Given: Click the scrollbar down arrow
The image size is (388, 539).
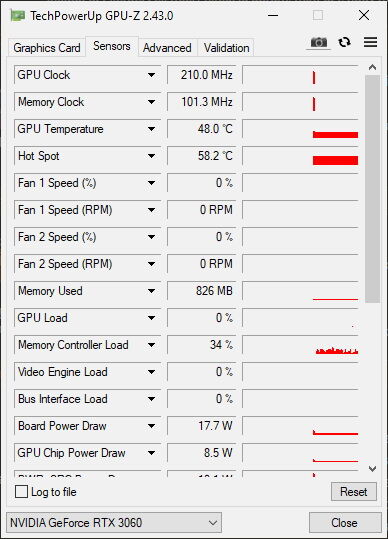Looking at the screenshot, I should click(372, 468).
